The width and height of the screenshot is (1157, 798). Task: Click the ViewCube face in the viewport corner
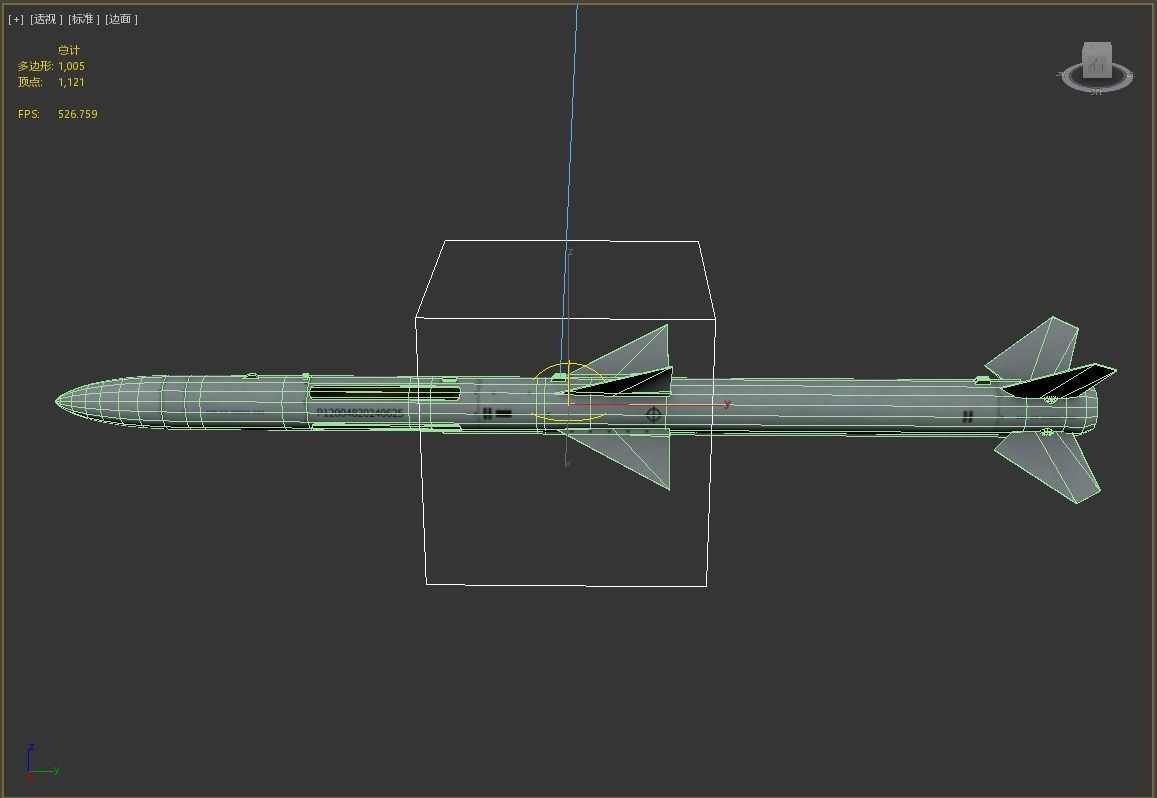point(1096,61)
